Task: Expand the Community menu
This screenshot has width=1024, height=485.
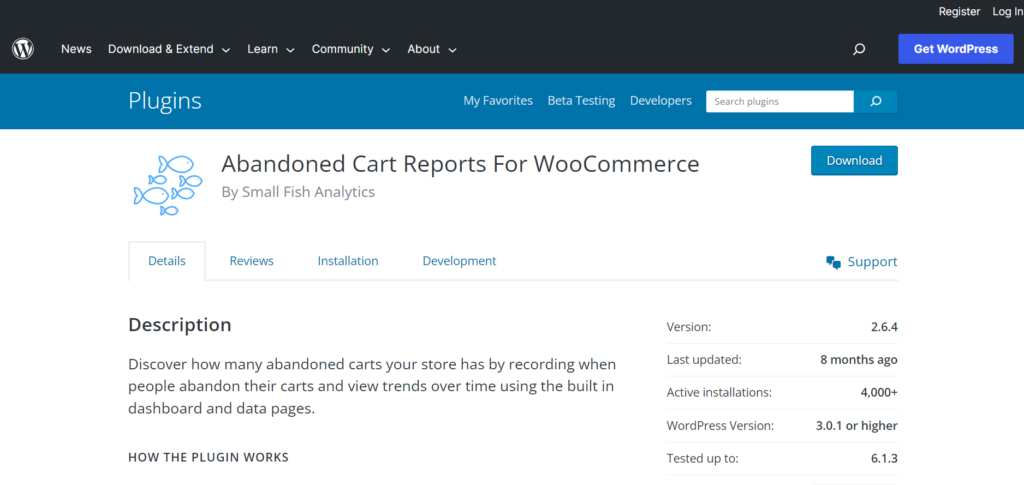Action: 351,49
